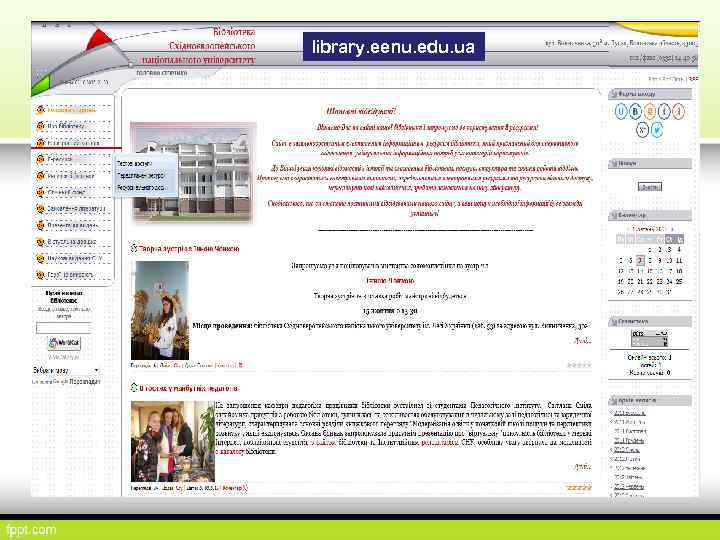Open the 'Віртуальна довідка' sidebar item
Image resolution: width=720 pixels, height=540 pixels.
[x=72, y=242]
